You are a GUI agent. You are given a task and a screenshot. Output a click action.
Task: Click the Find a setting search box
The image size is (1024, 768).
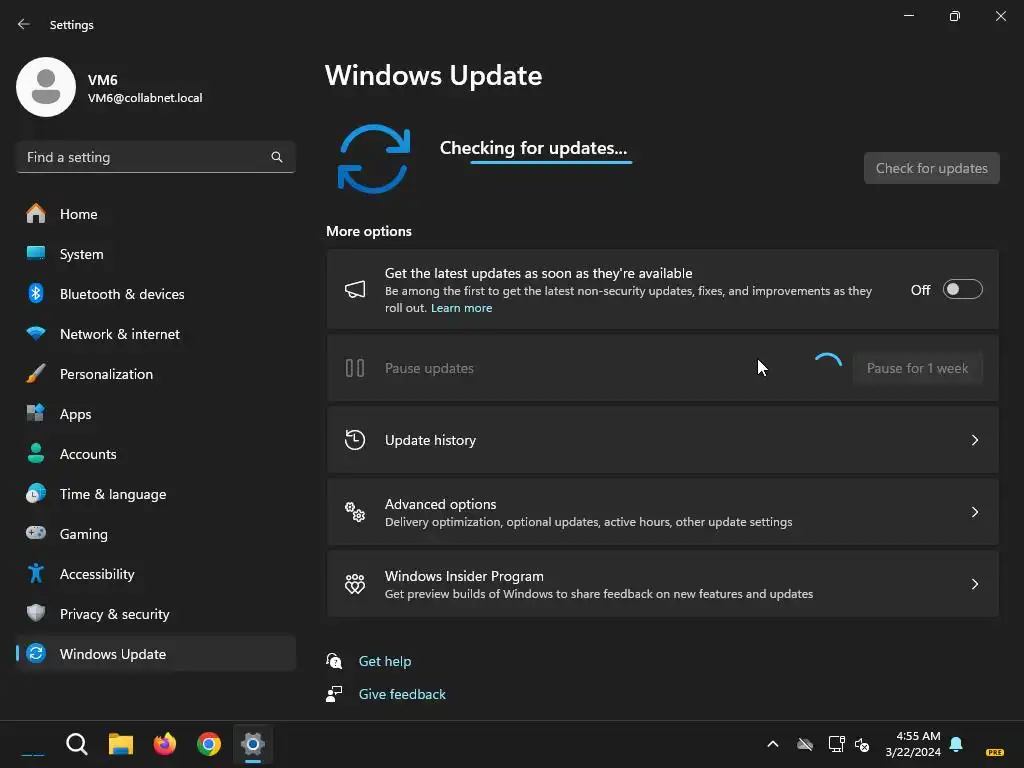[155, 157]
